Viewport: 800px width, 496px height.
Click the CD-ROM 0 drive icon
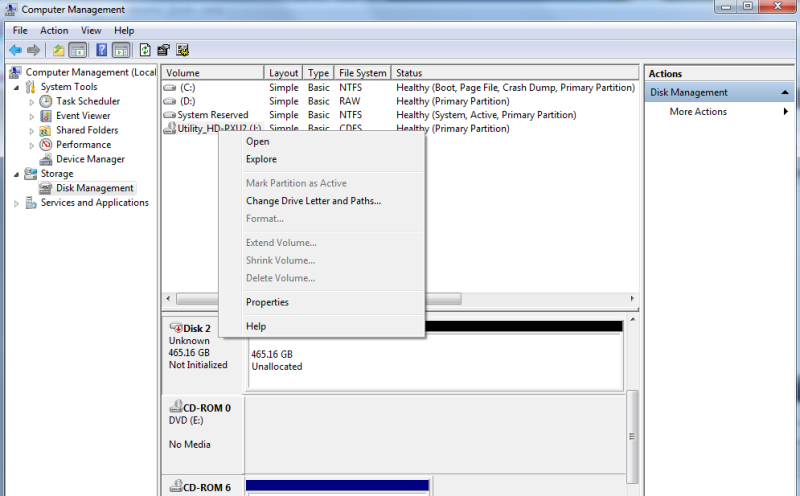pos(176,407)
